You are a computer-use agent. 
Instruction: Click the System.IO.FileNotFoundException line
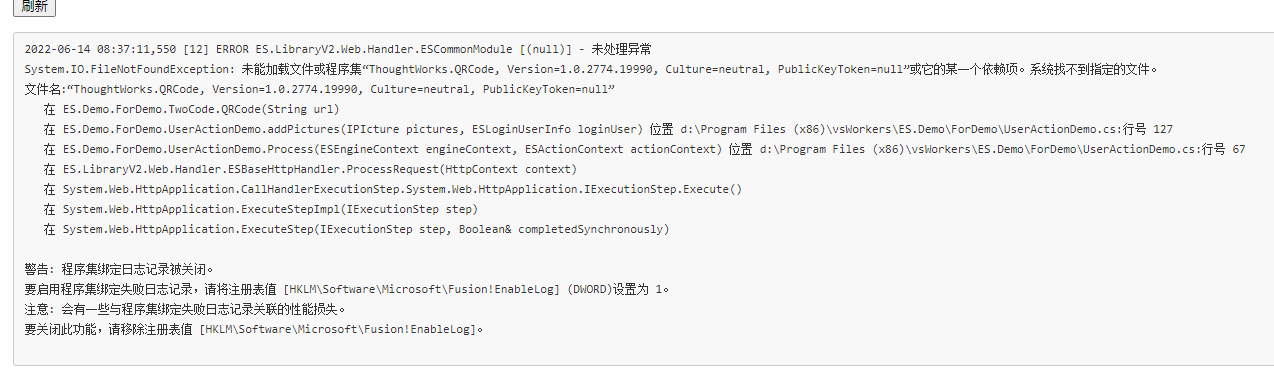click(x=591, y=69)
